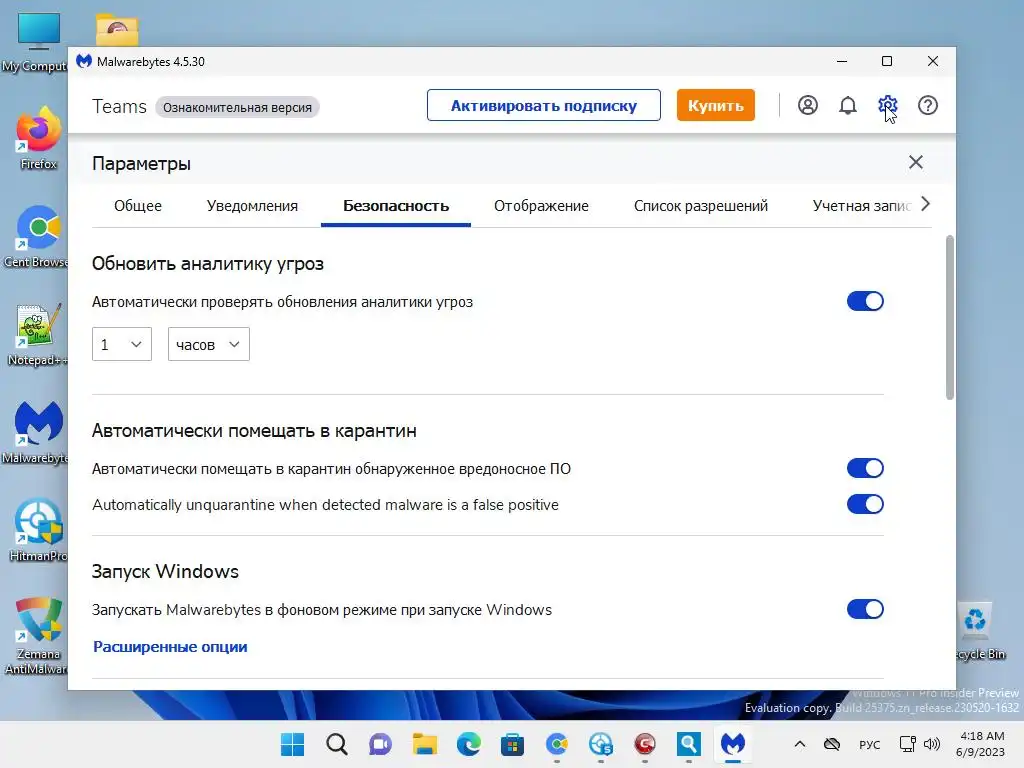Switch to Cent Browser in the taskbar
This screenshot has height=768, width=1024.
[x=556, y=744]
